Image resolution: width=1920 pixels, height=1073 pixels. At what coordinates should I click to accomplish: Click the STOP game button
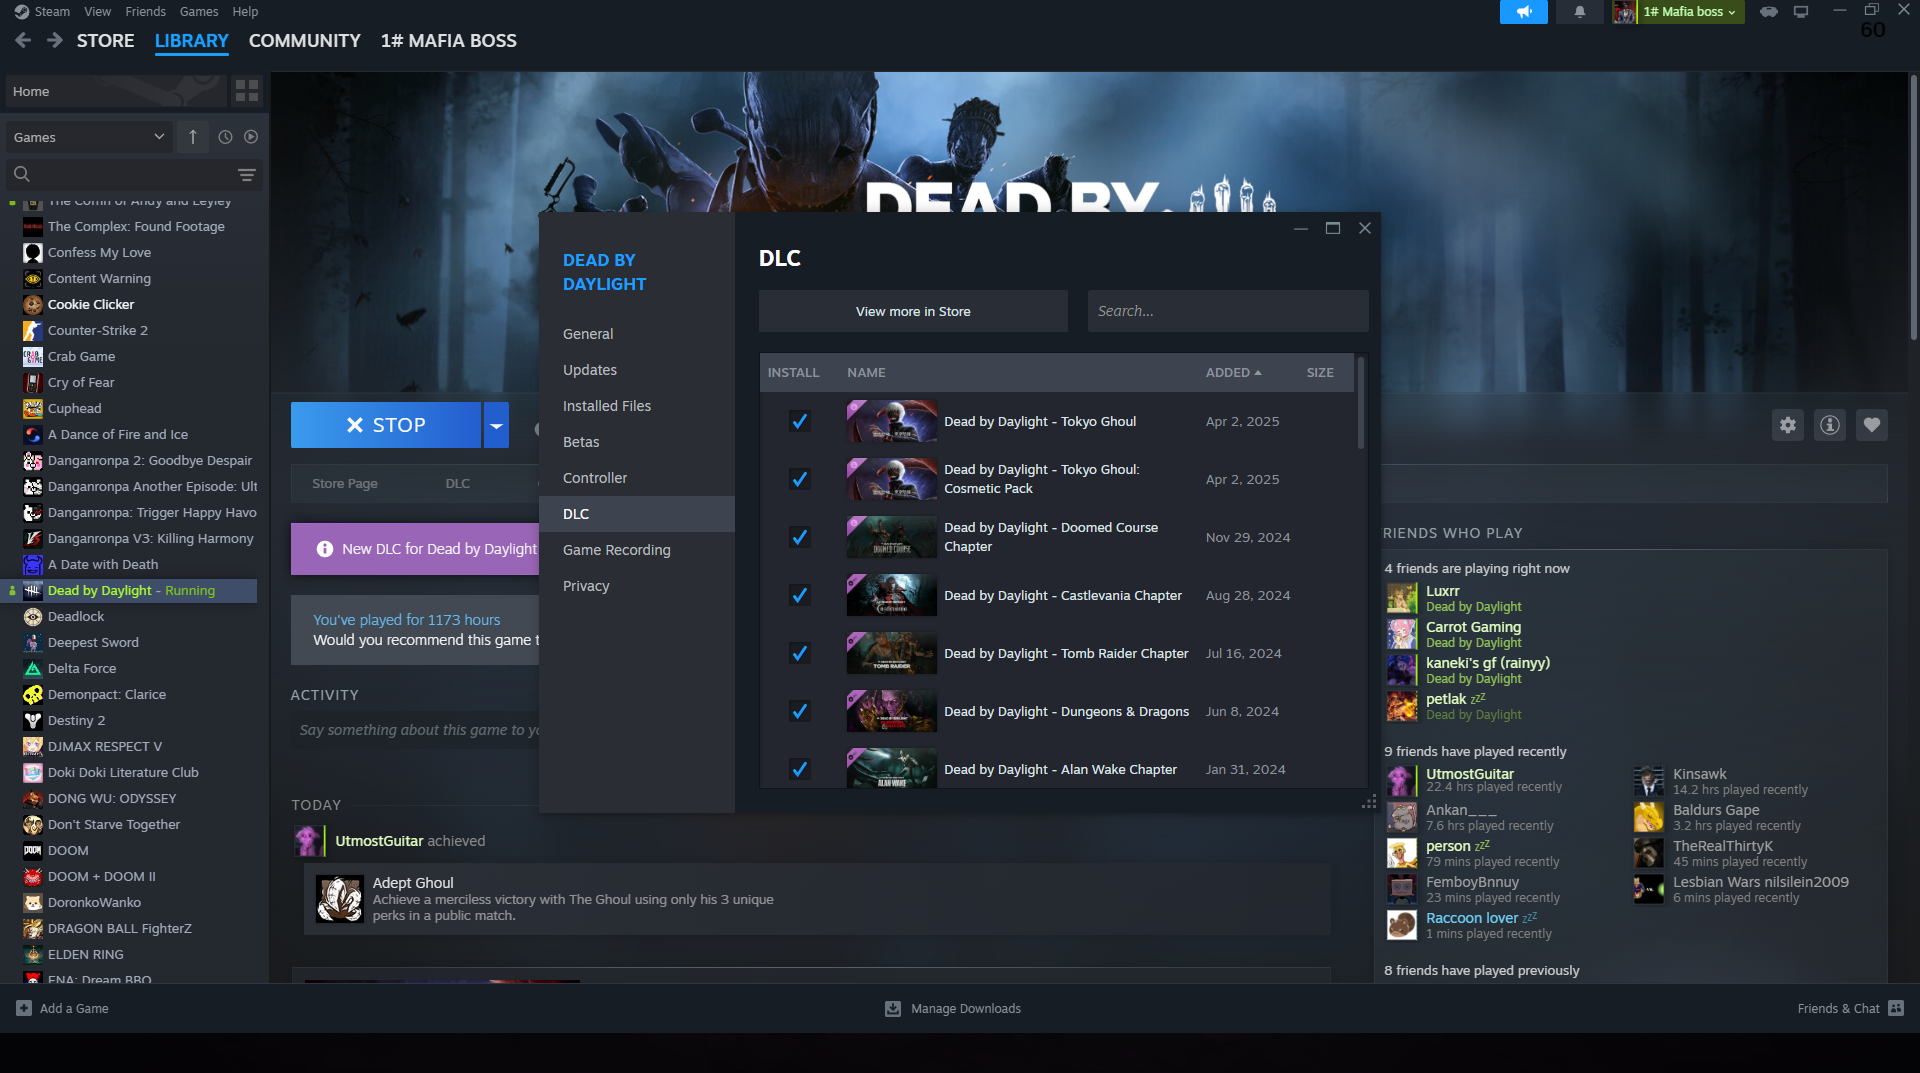point(386,425)
